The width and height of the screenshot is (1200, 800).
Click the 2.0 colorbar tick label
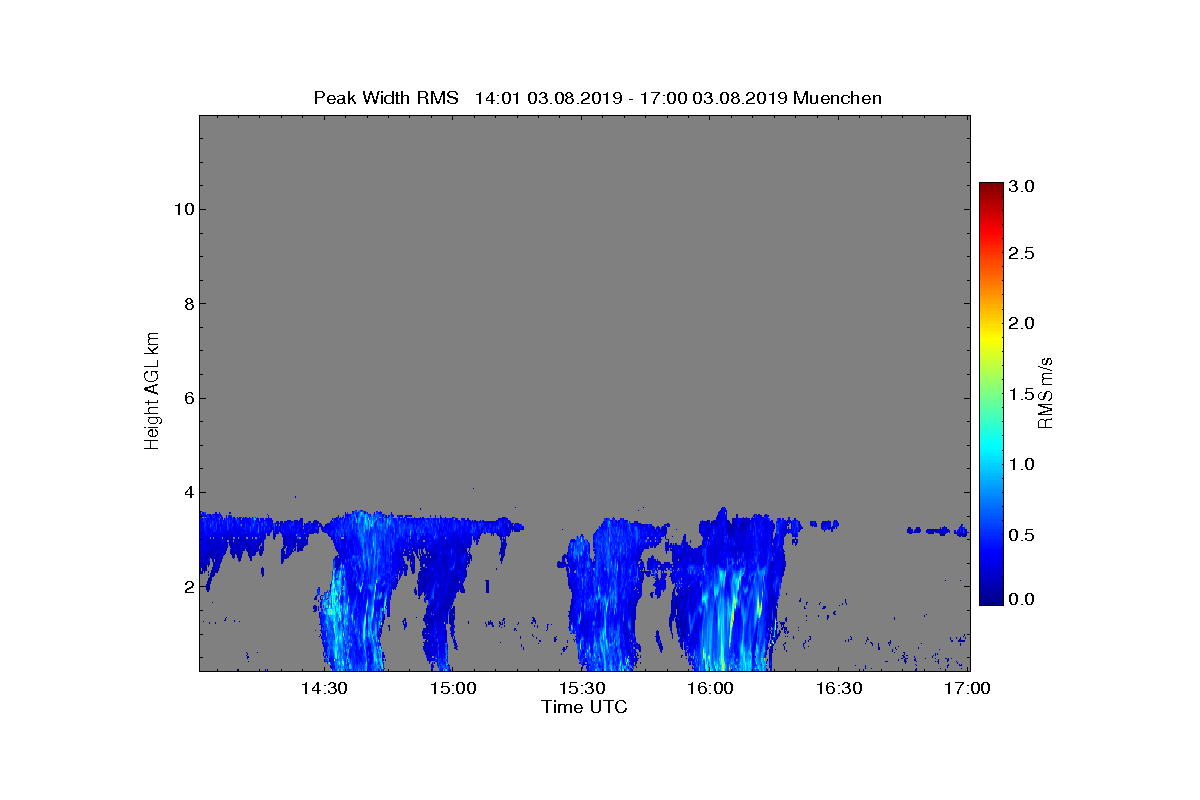1020,323
